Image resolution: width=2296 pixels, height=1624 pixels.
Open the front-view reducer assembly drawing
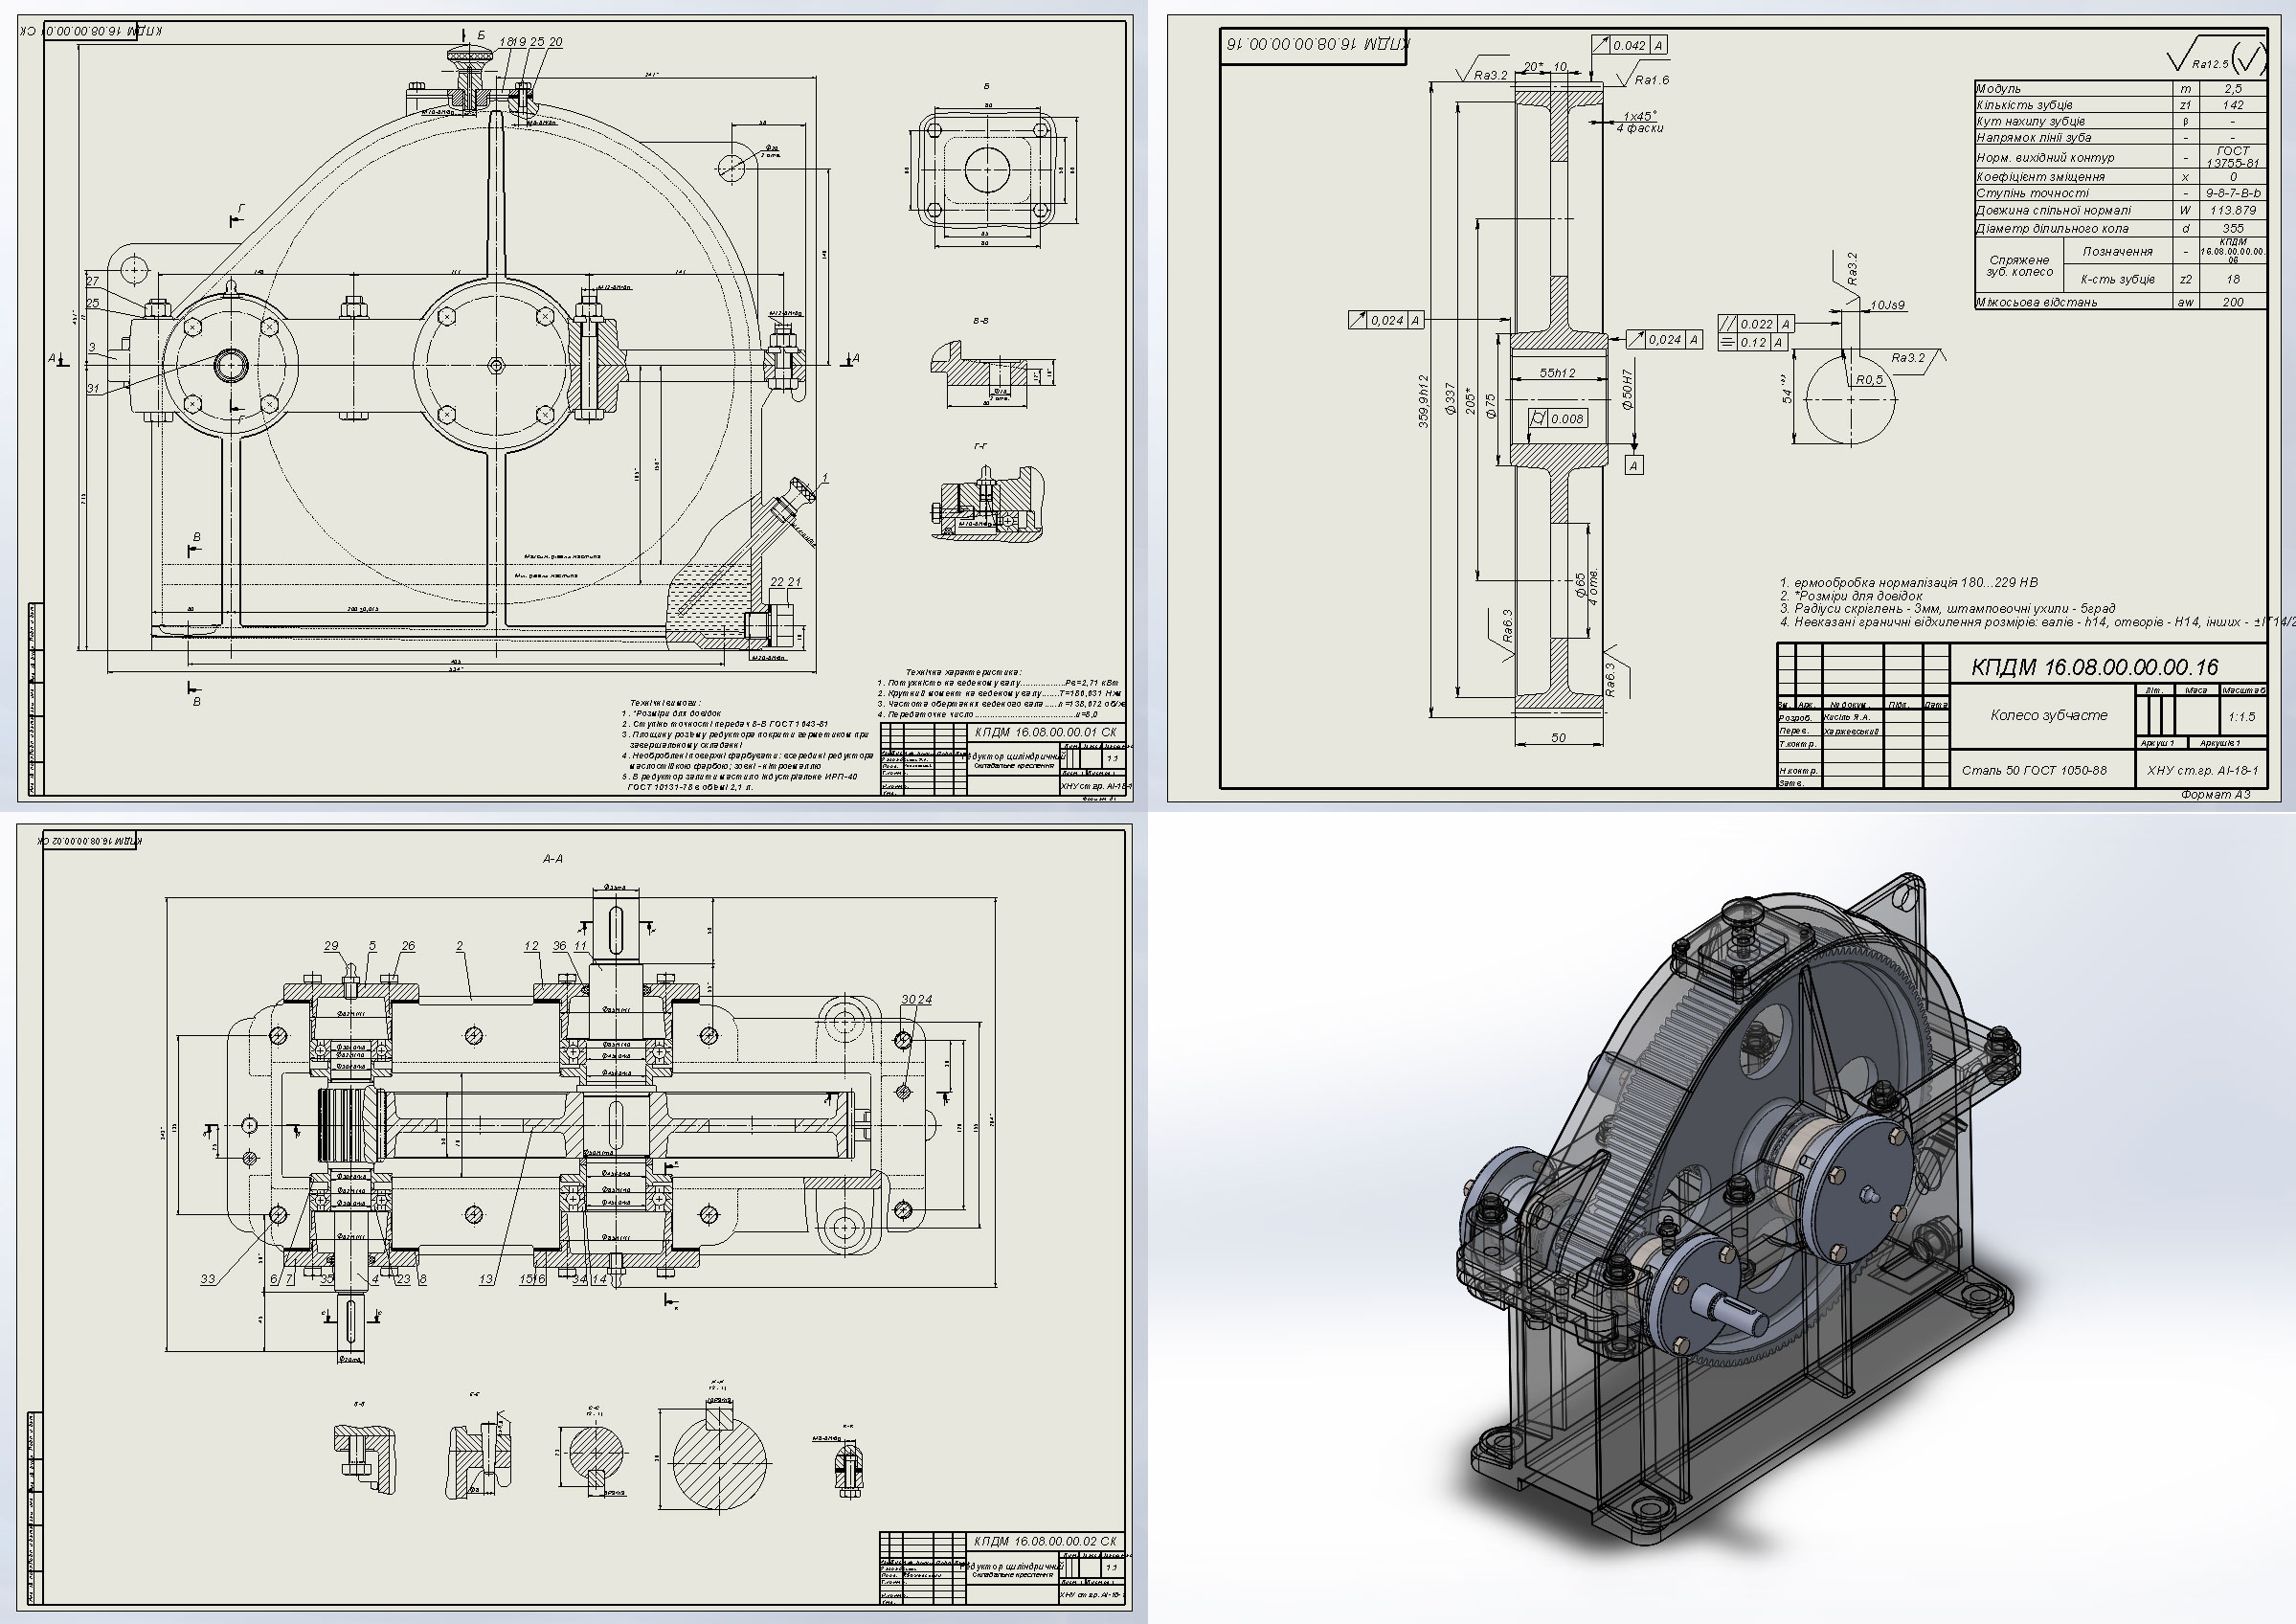coord(575,406)
